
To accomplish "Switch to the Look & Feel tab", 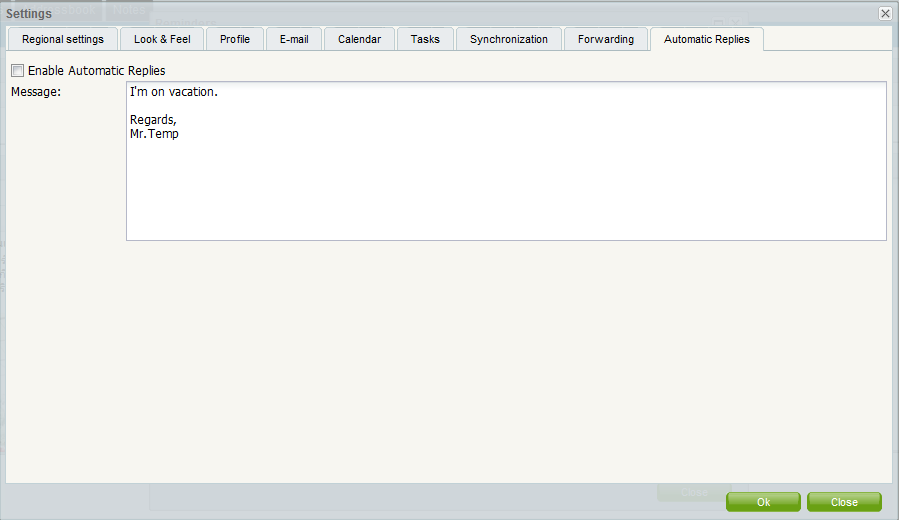I will (162, 39).
